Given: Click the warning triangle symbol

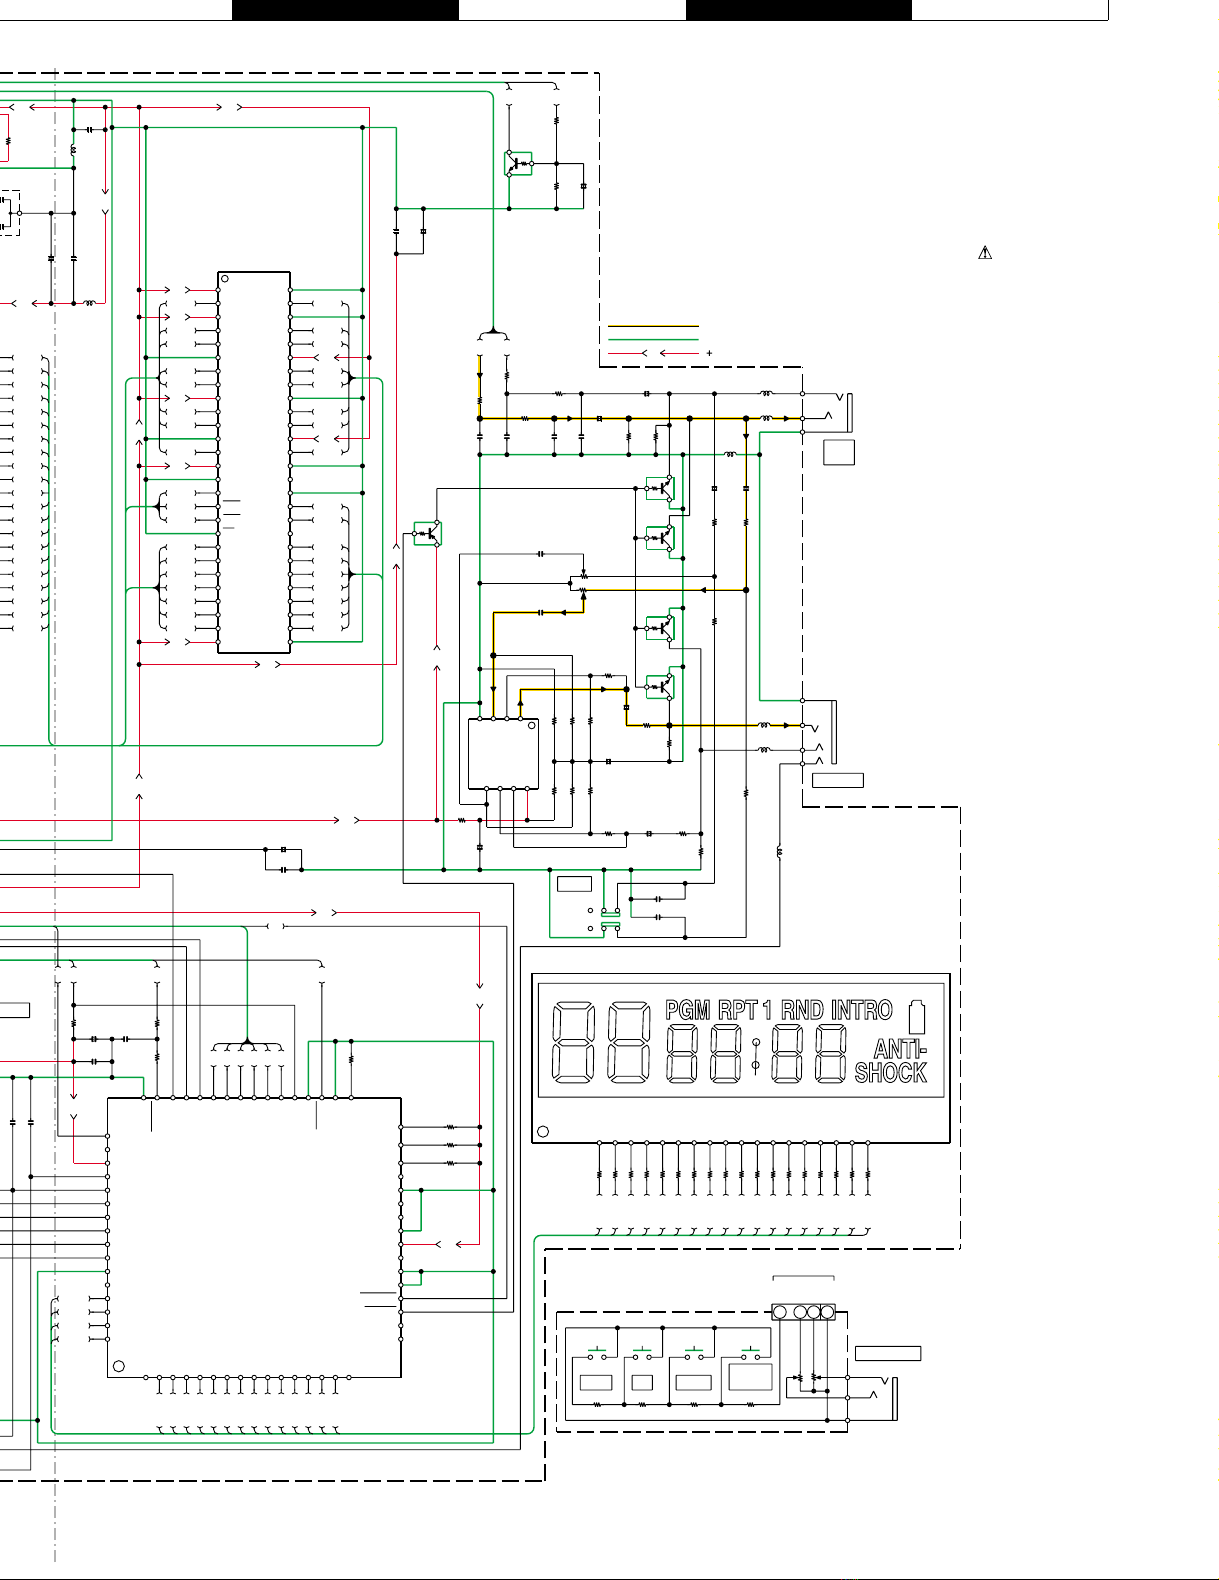Looking at the screenshot, I should [985, 253].
